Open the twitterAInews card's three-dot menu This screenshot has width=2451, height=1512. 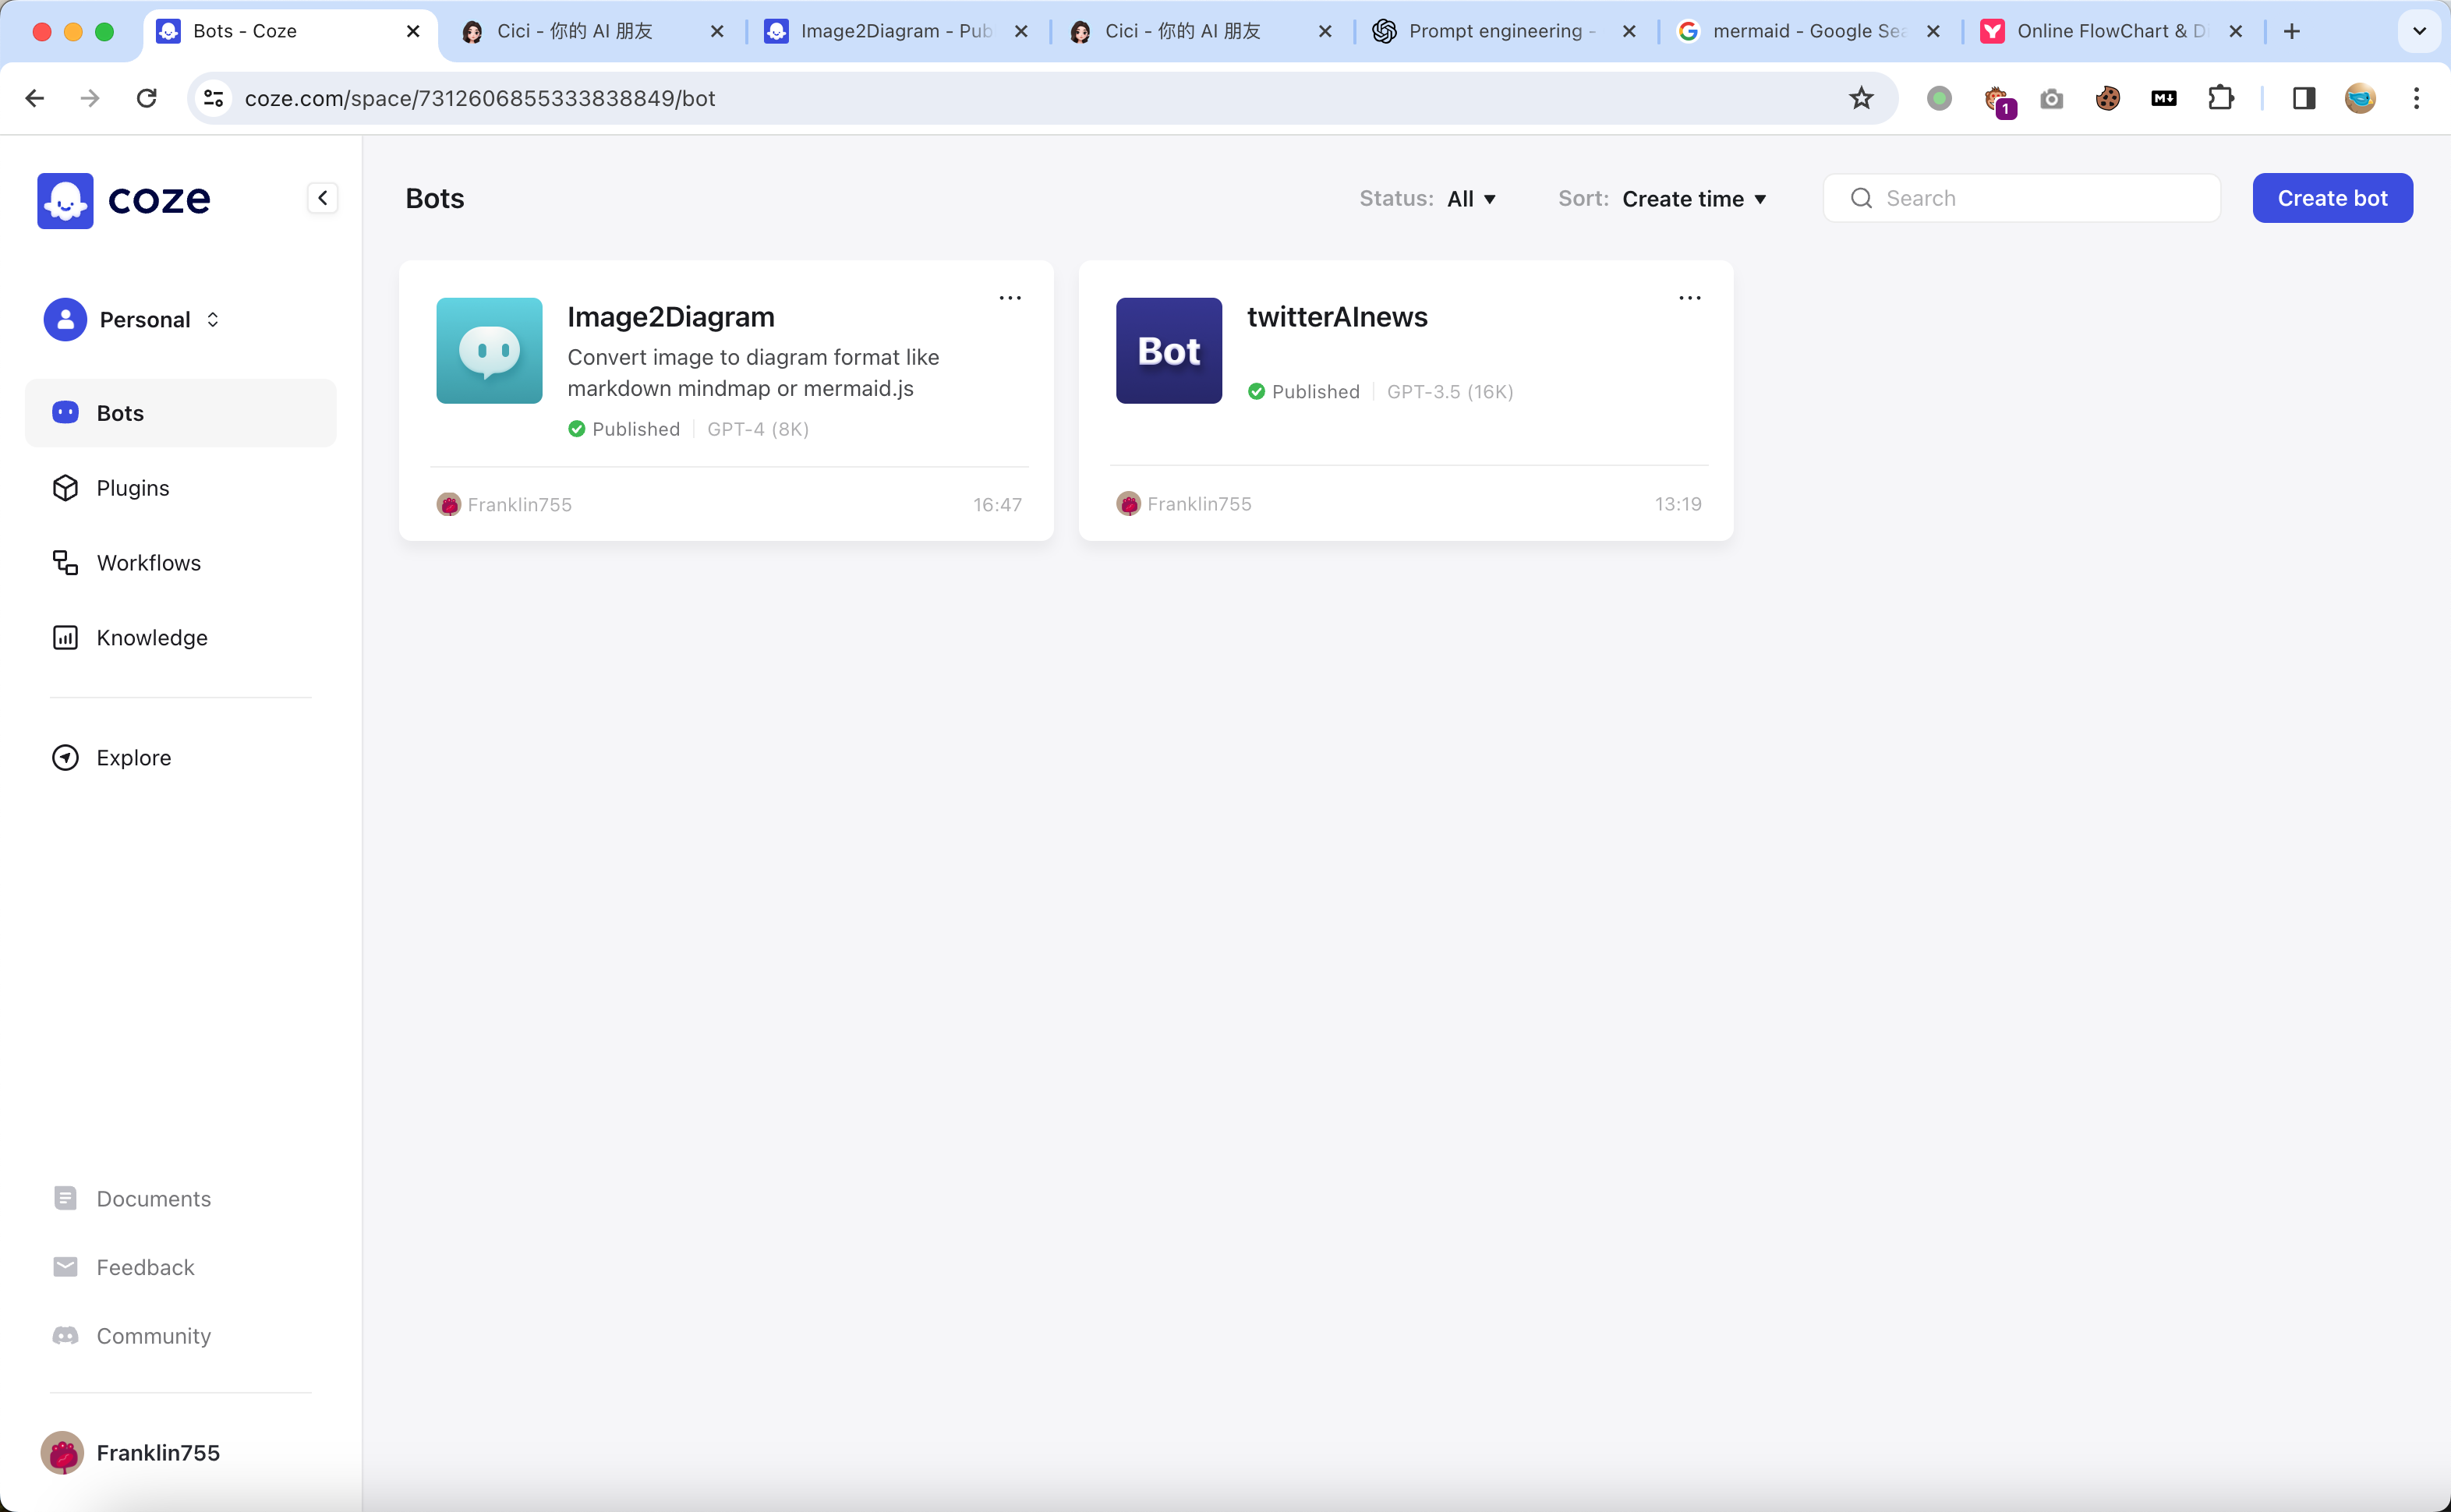pyautogui.click(x=1689, y=298)
